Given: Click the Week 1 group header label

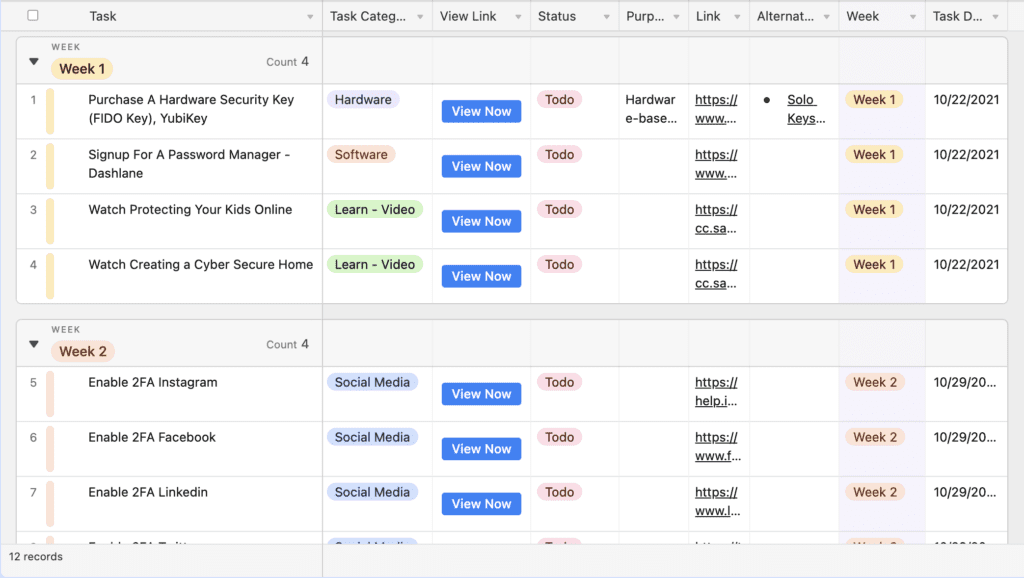Looking at the screenshot, I should point(82,69).
